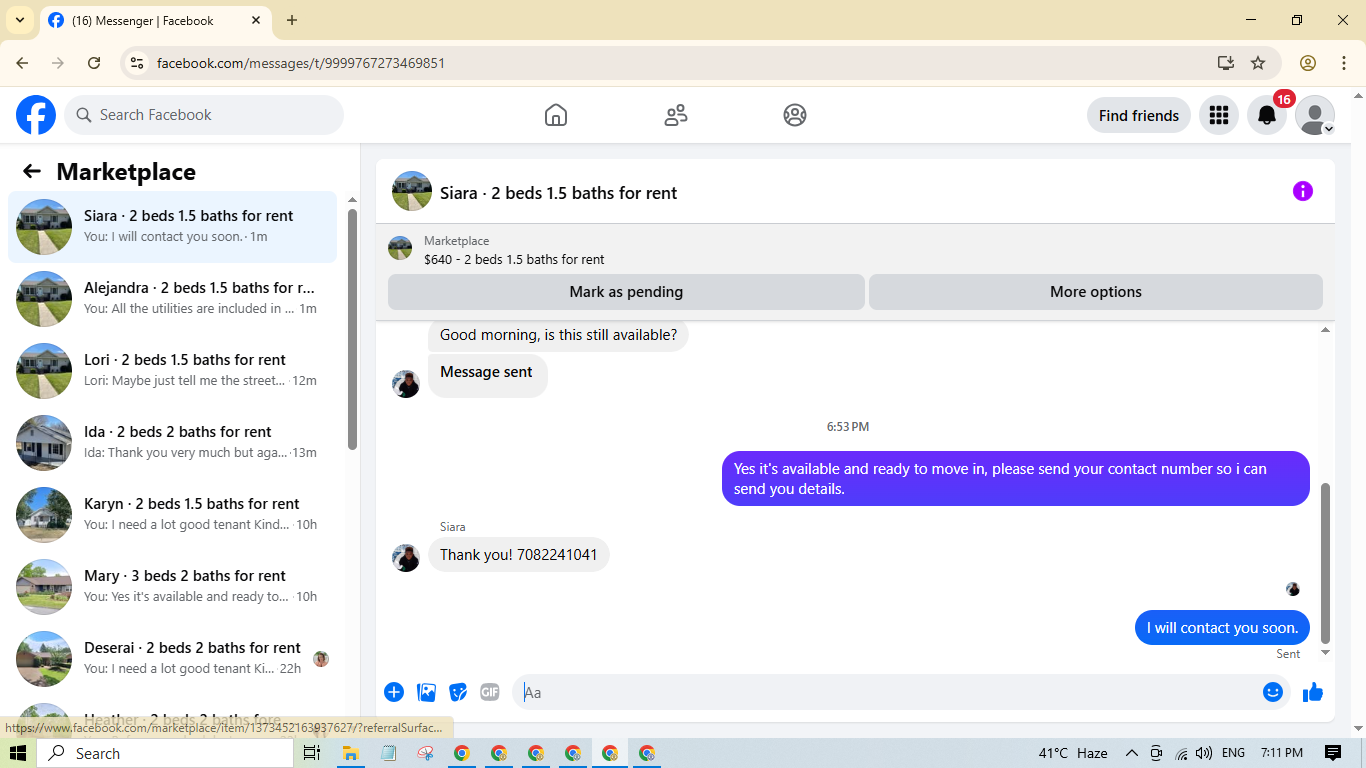This screenshot has height=768, width=1366.
Task: Select 'Good morning, is this still available?' message
Action: pyautogui.click(x=558, y=336)
